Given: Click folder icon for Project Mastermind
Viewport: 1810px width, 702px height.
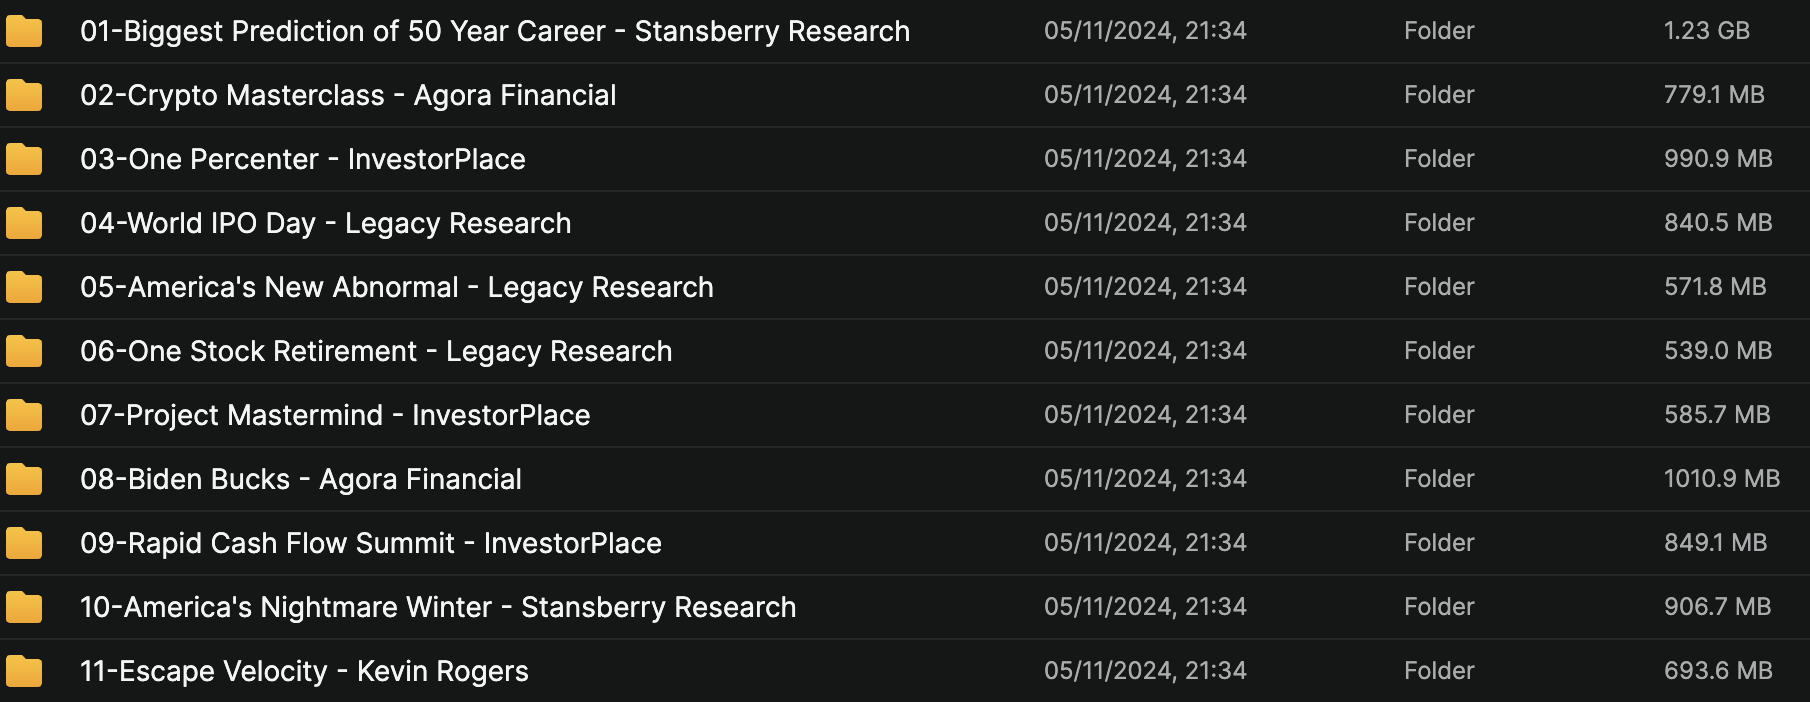Looking at the screenshot, I should point(24,416).
